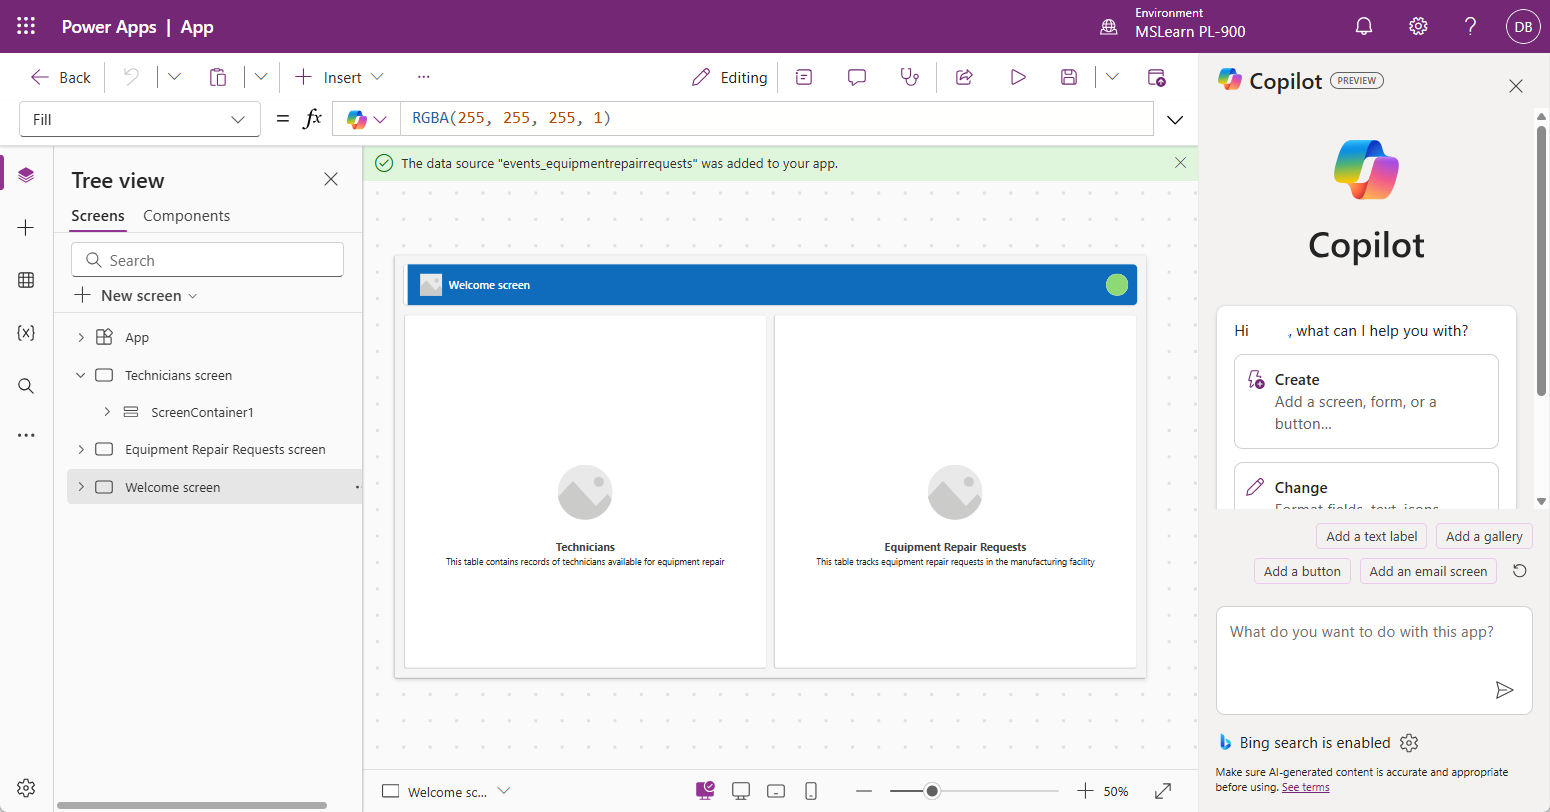Expand Equipment Repair Requests screen node
Image resolution: width=1550 pixels, height=812 pixels.
tap(81, 450)
